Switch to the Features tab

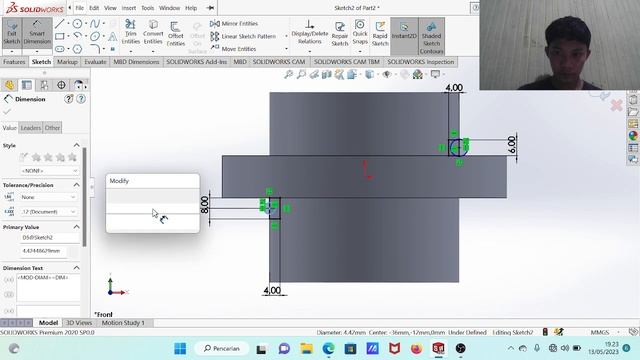[x=14, y=62]
